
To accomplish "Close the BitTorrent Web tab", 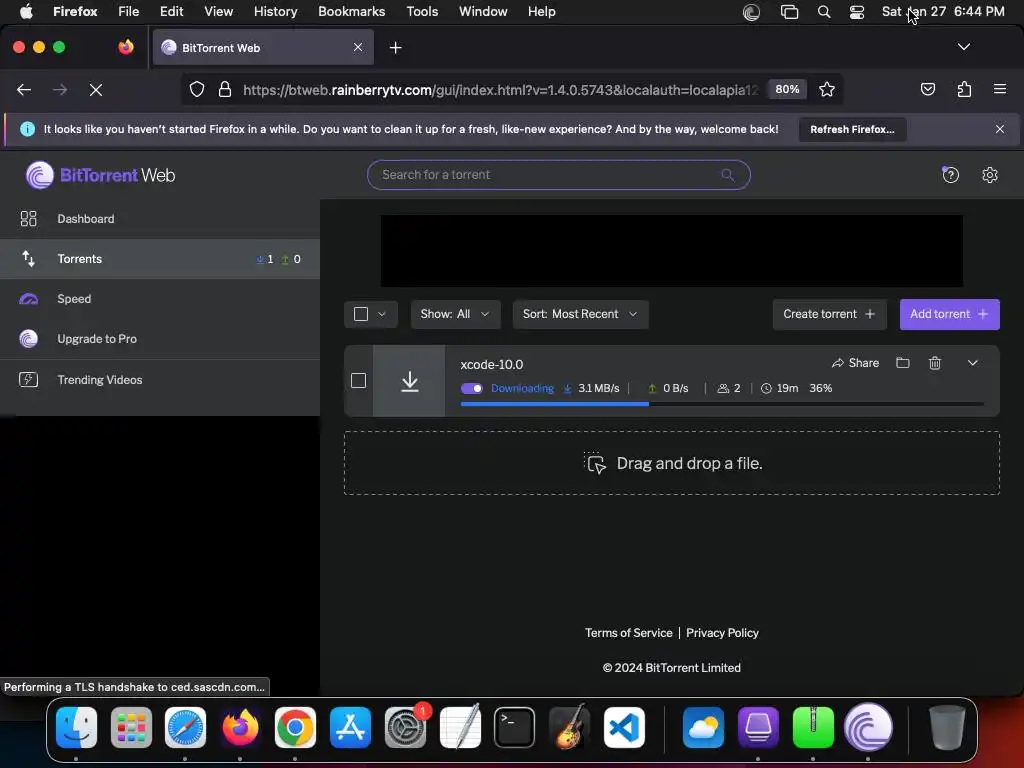I will tap(358, 47).
